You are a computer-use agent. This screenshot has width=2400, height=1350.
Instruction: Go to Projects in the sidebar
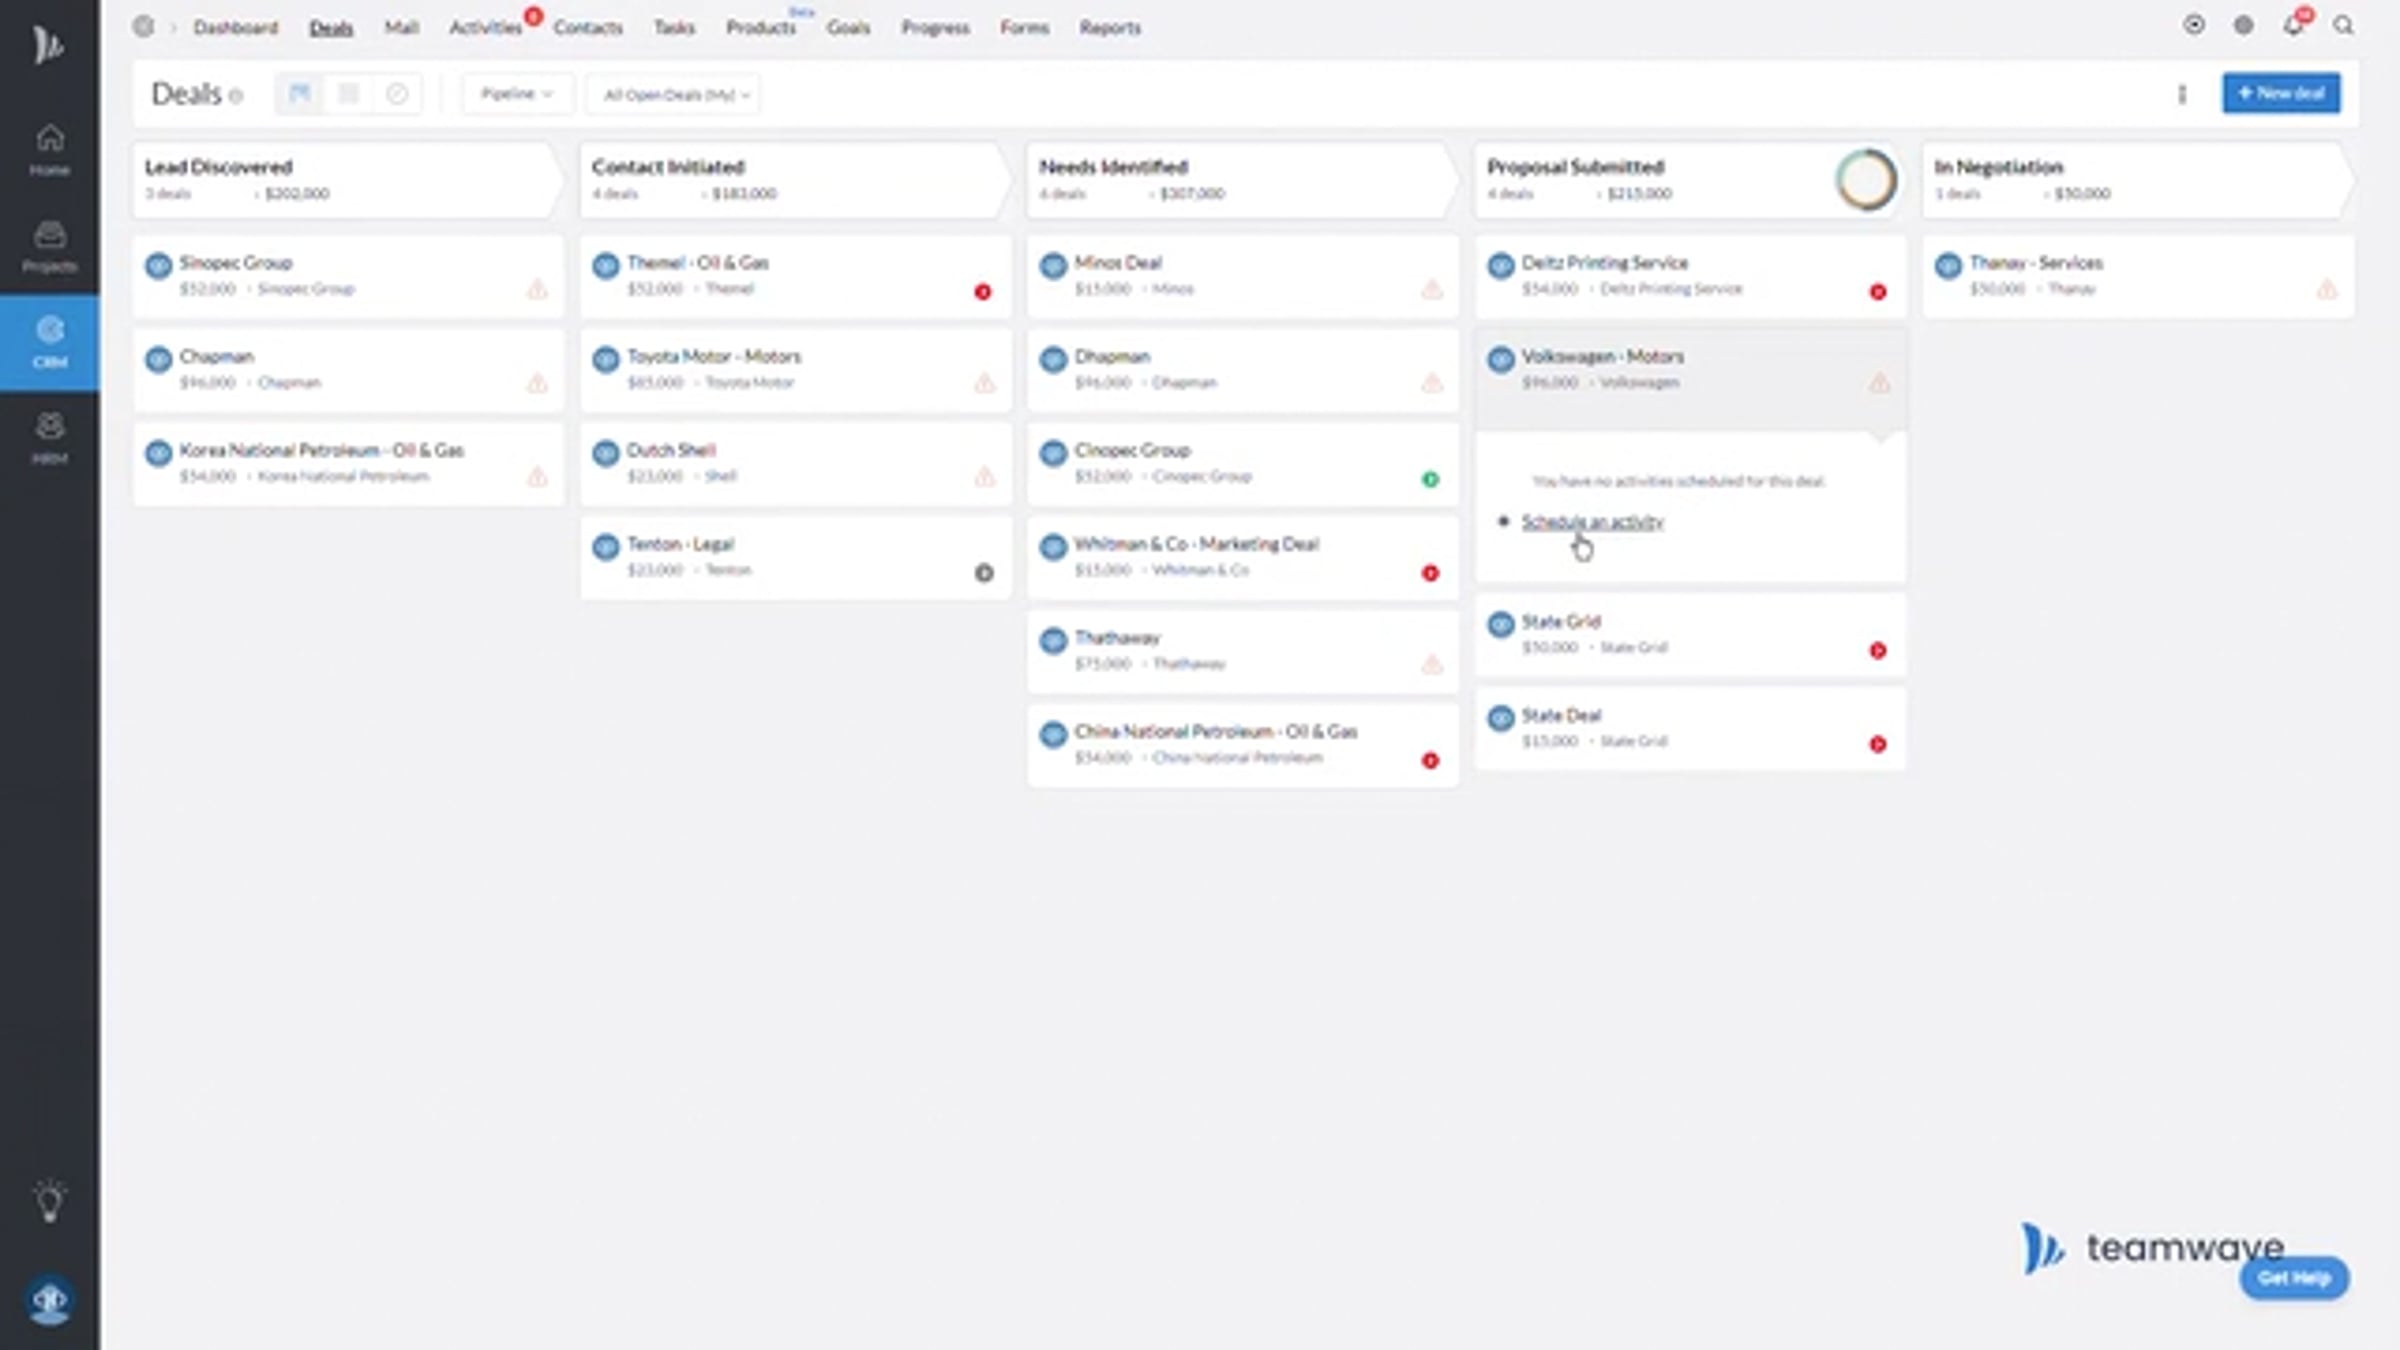point(50,246)
